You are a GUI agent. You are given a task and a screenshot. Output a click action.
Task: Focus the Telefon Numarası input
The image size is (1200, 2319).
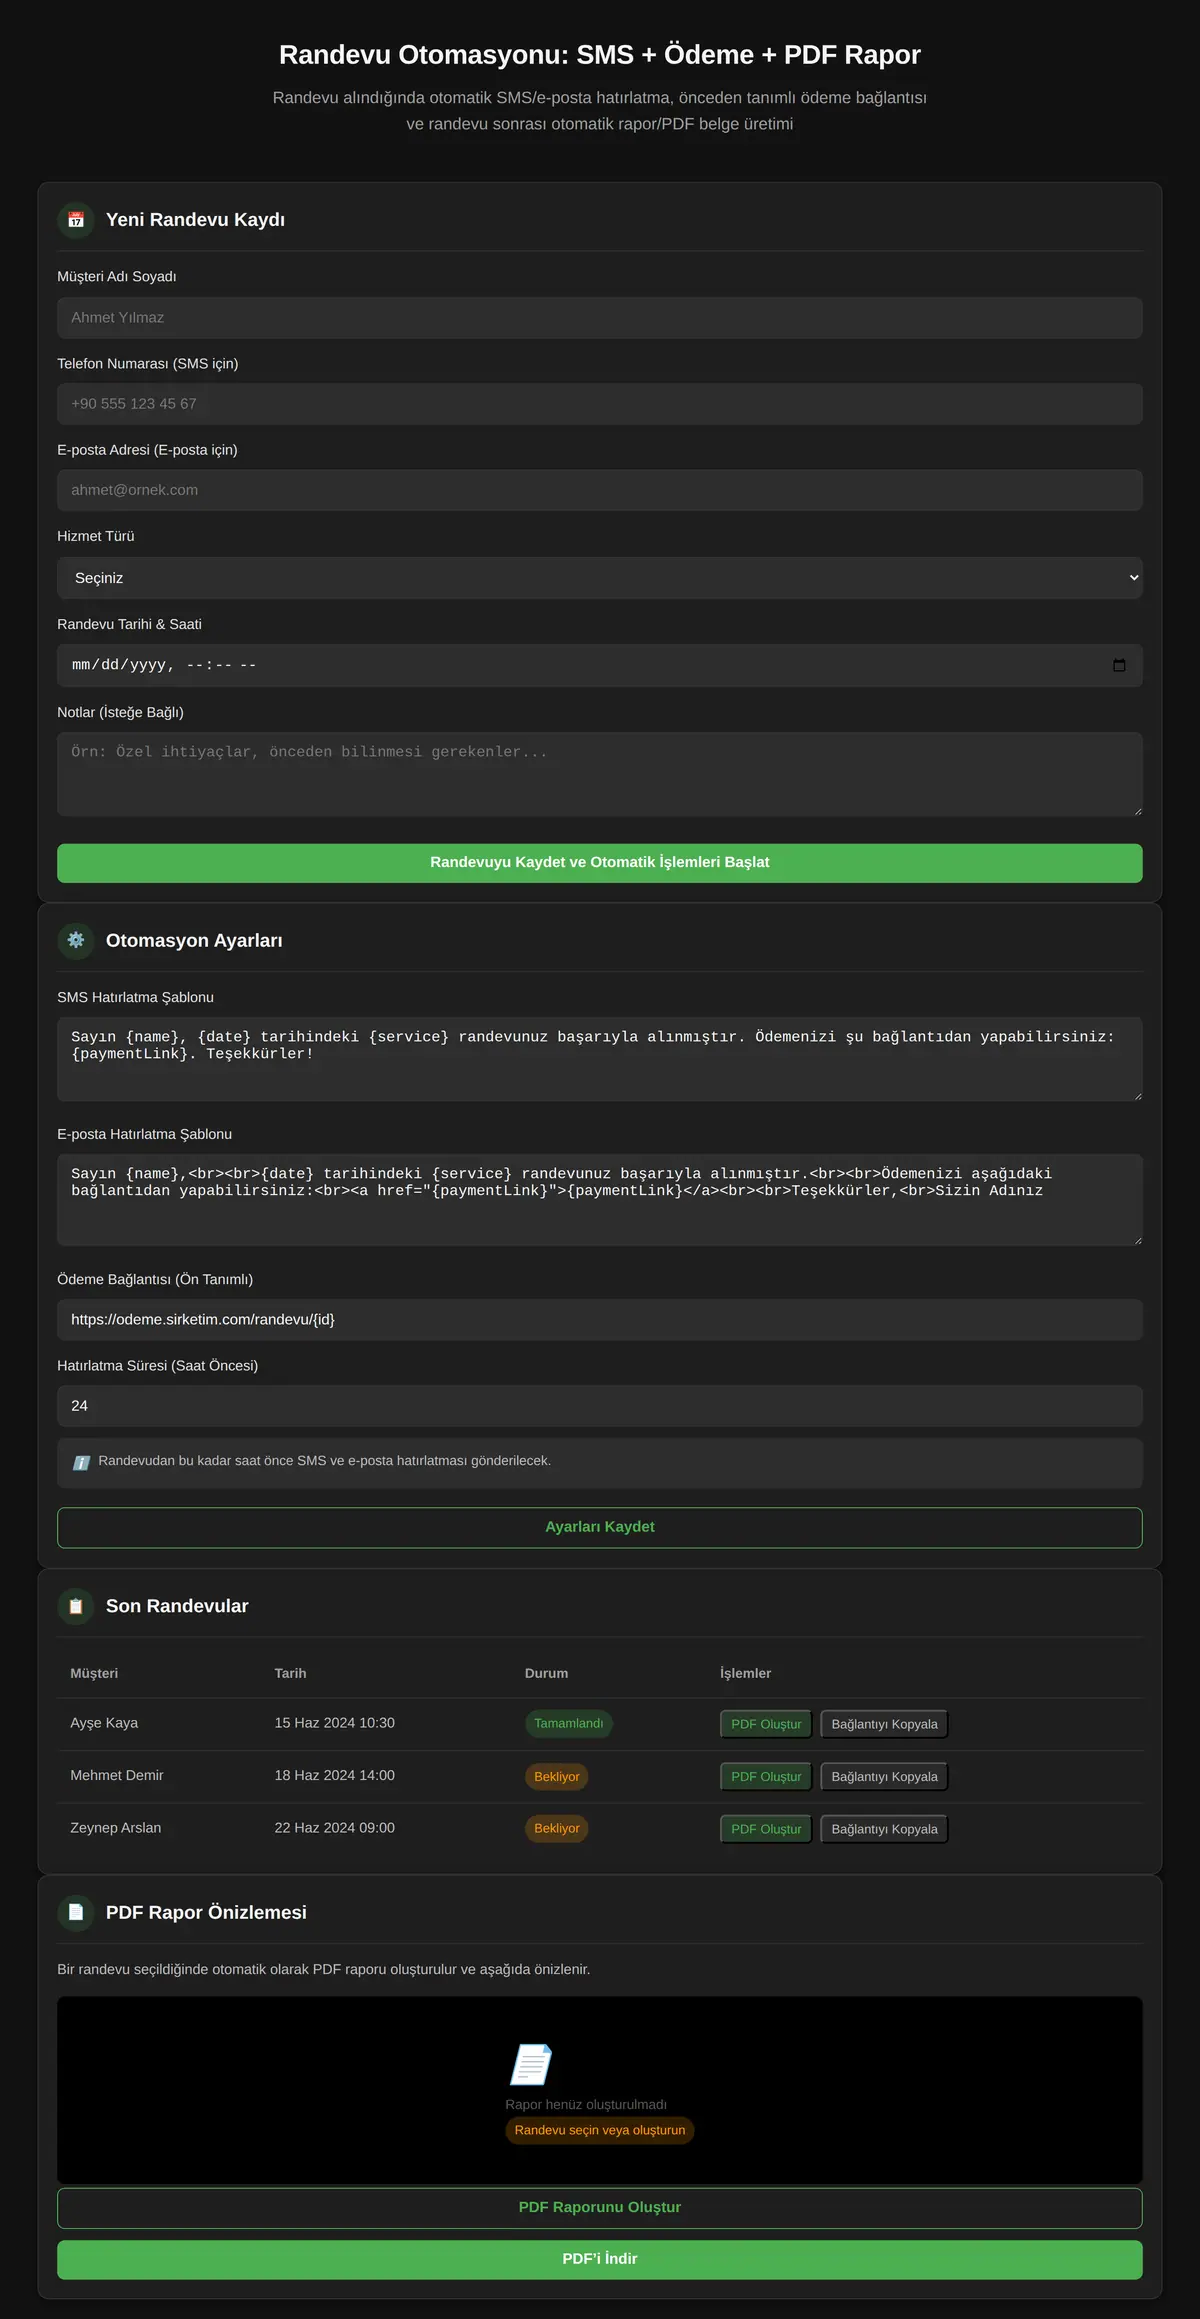coord(600,404)
